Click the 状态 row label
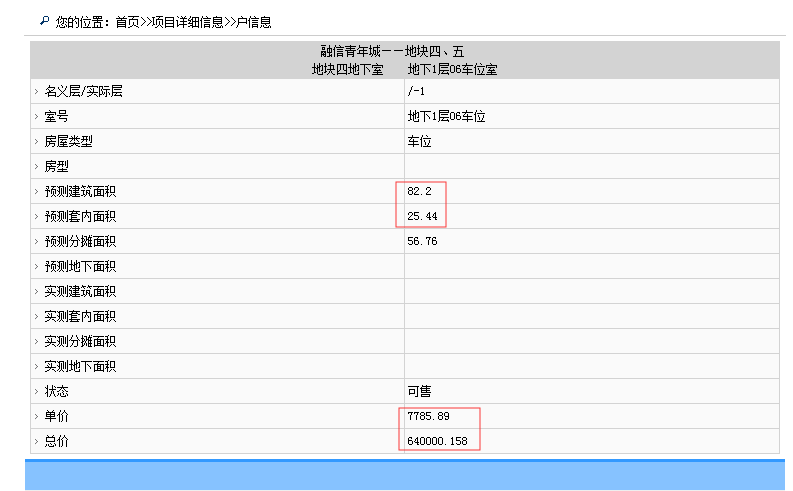This screenshot has height=491, width=793. [x=56, y=391]
